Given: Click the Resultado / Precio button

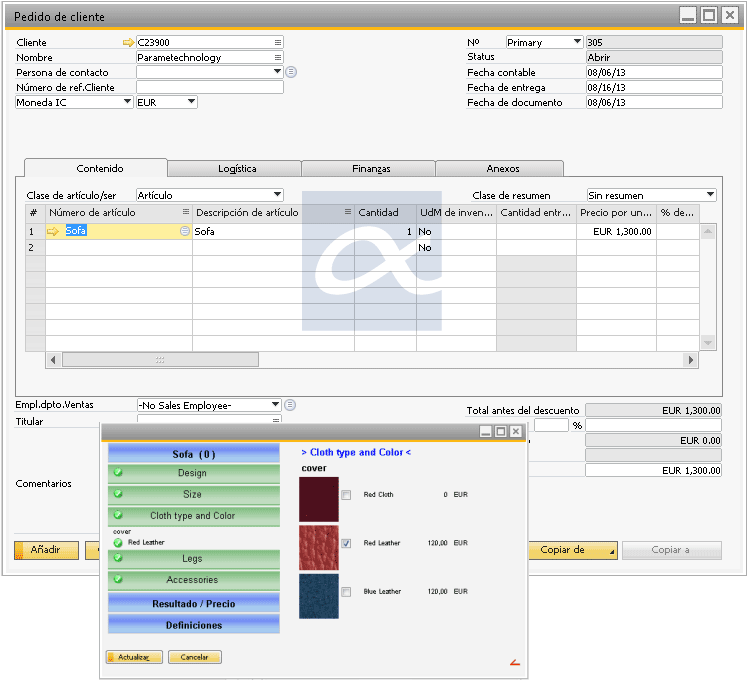Looking at the screenshot, I should pyautogui.click(x=194, y=604).
